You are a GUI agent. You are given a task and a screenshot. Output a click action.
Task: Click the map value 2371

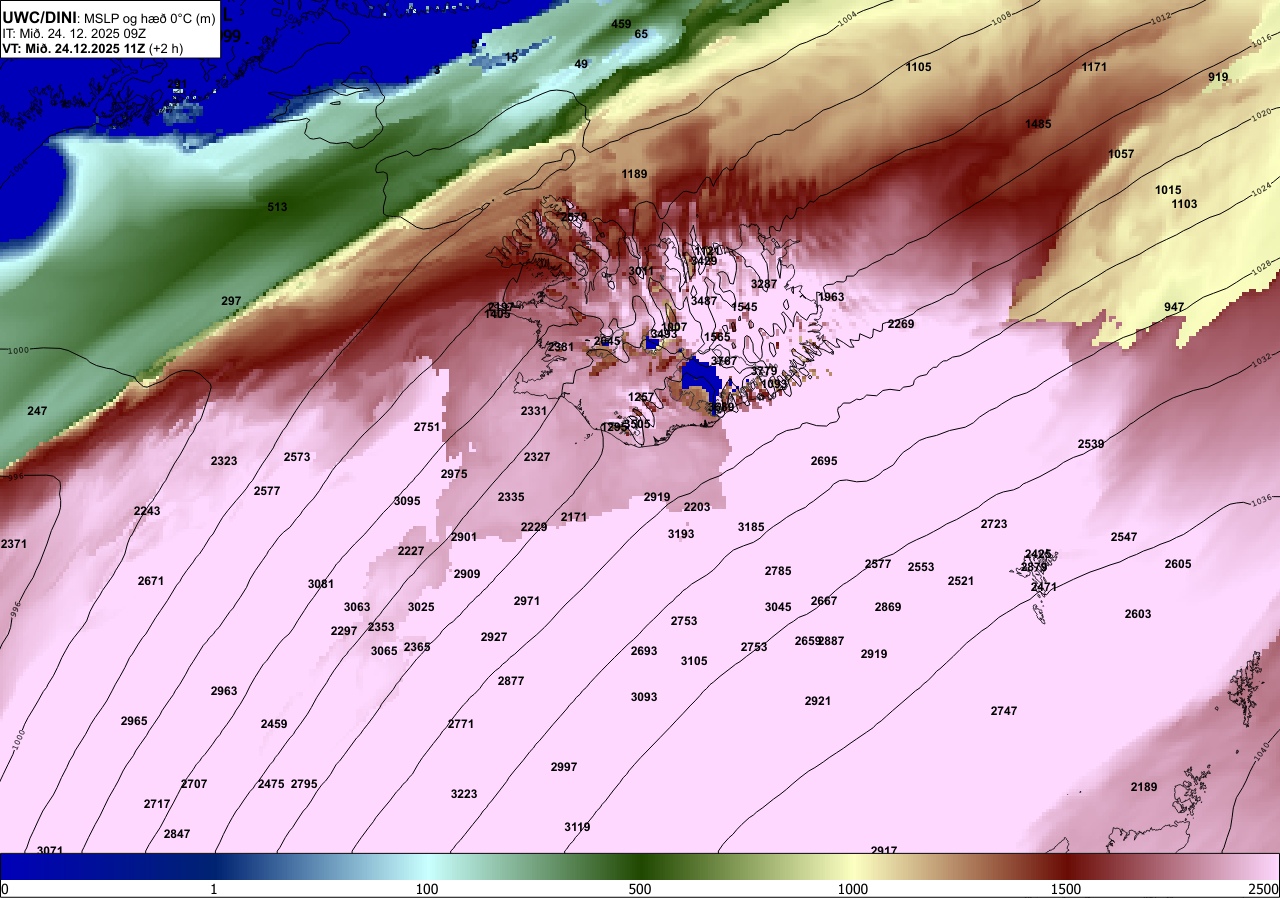[x=14, y=544]
